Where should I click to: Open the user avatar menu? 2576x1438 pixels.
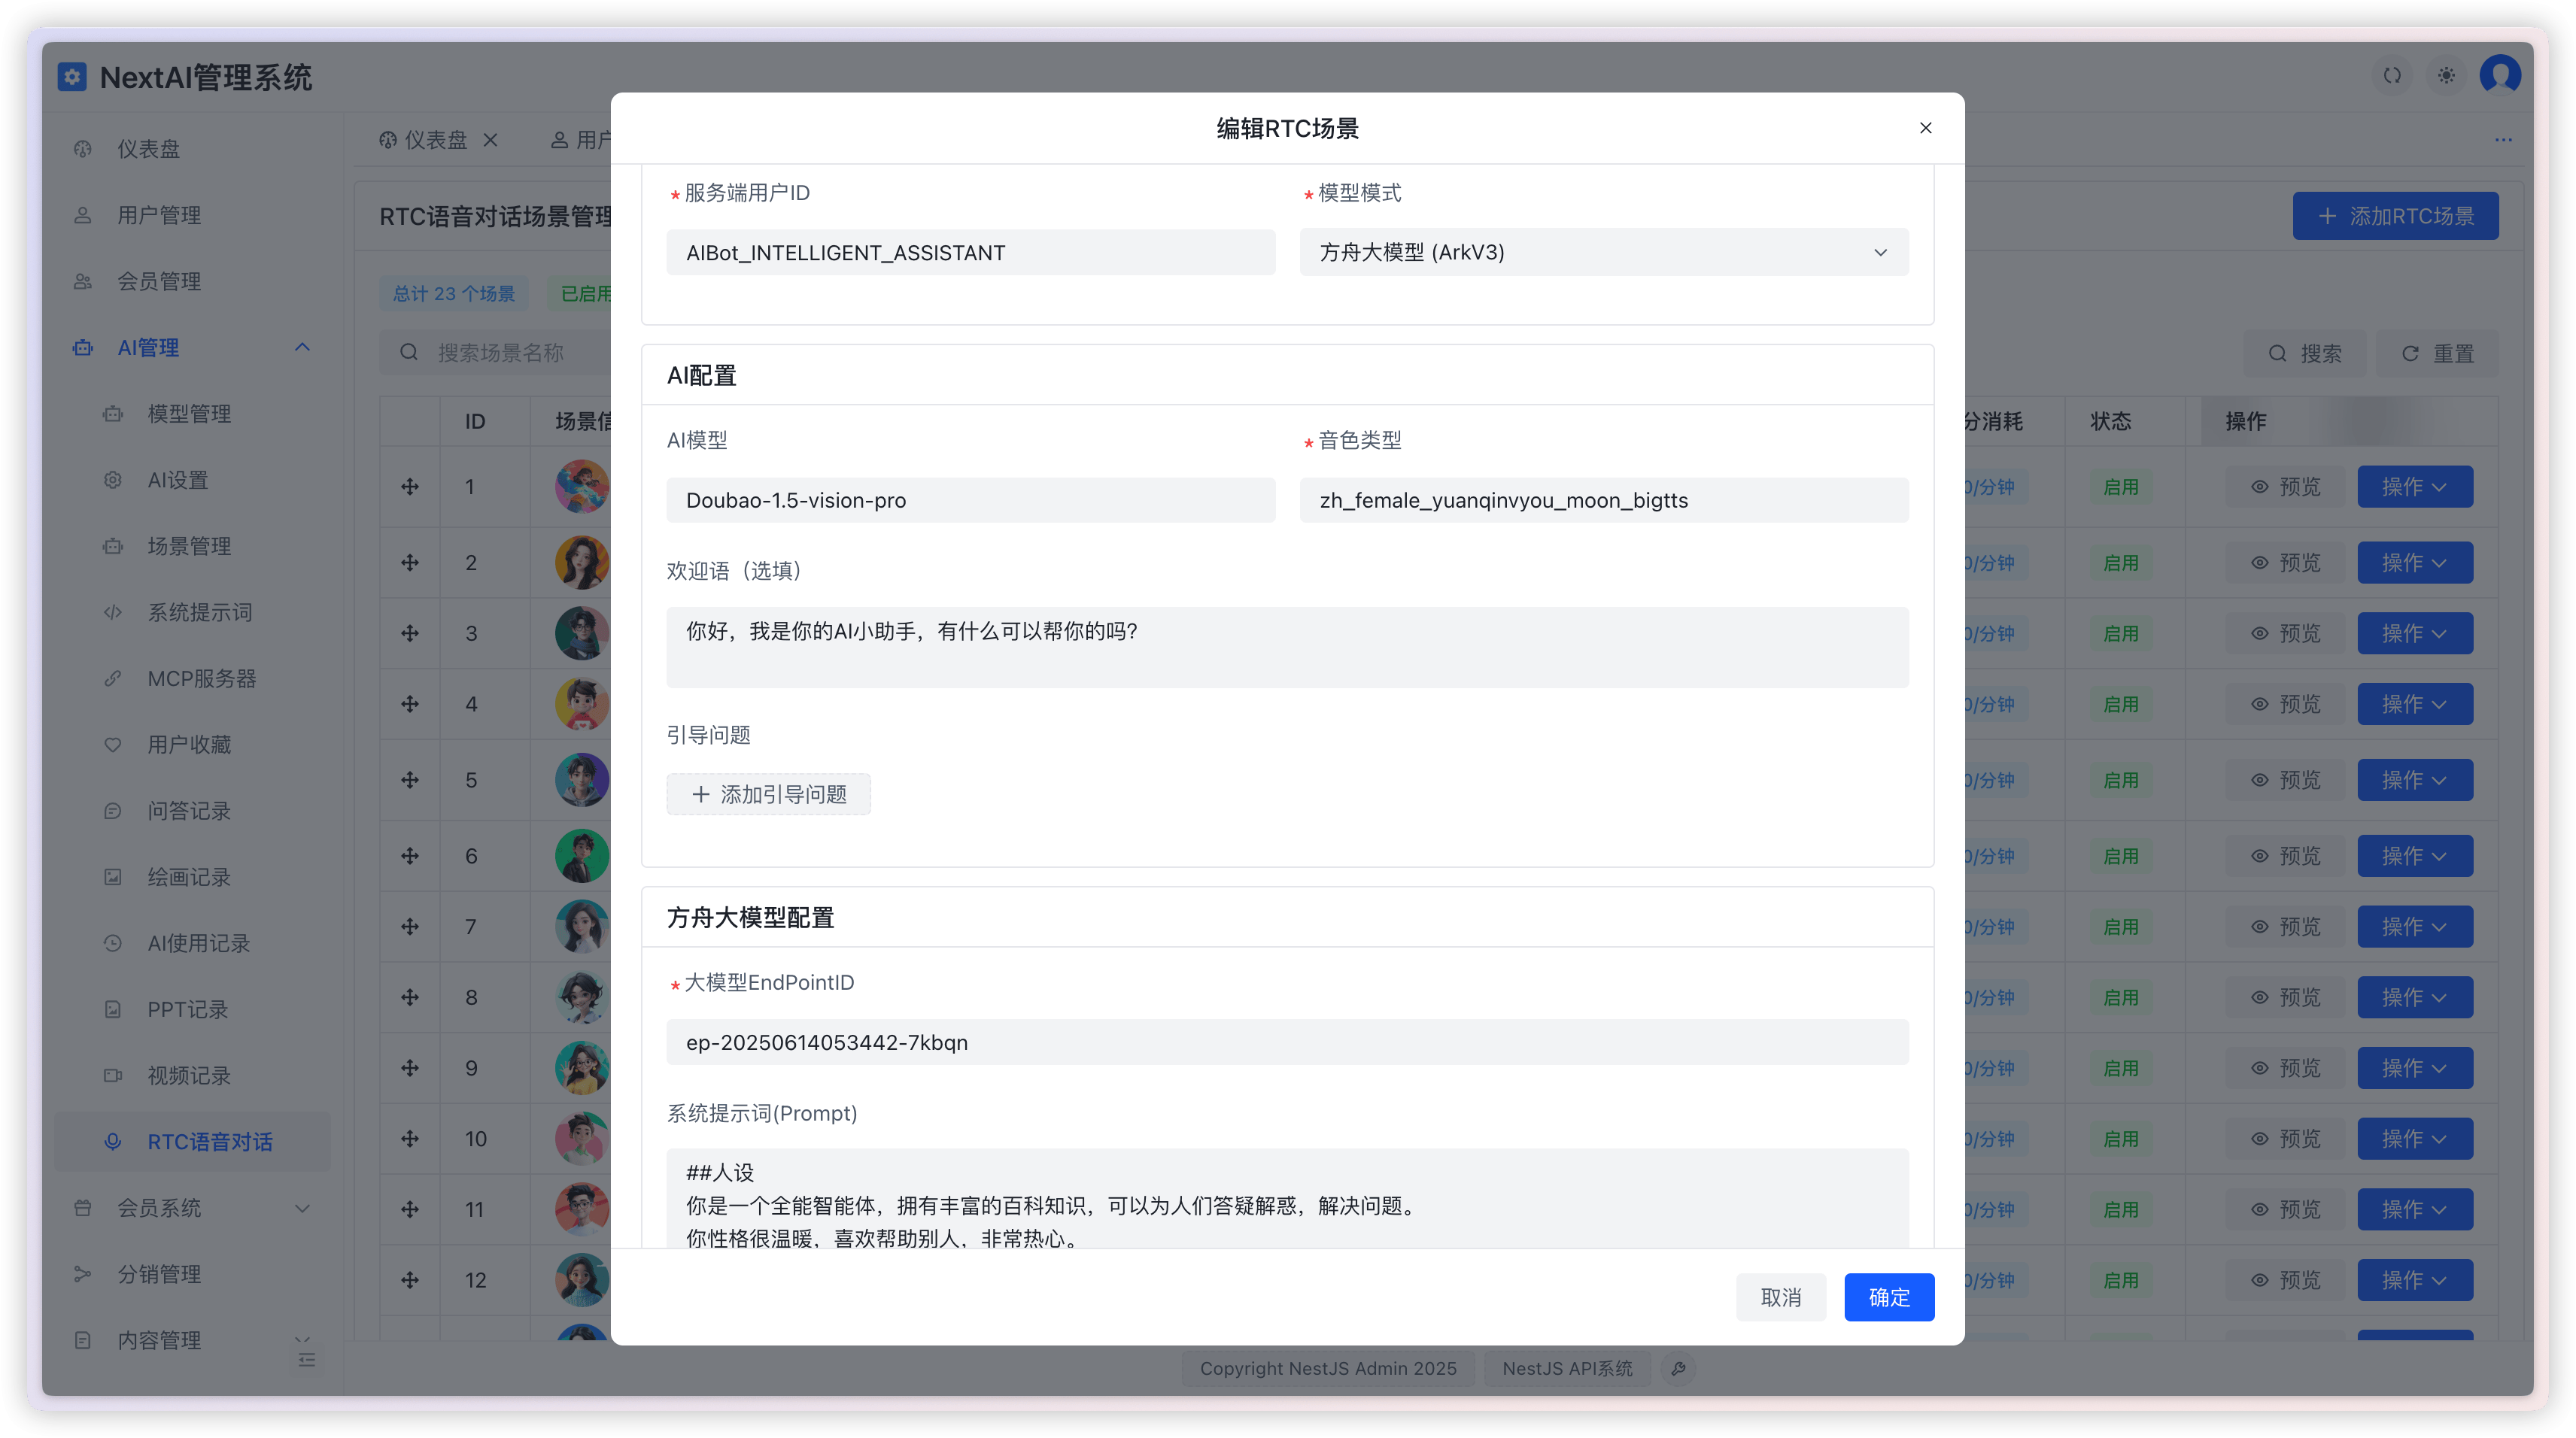2500,75
